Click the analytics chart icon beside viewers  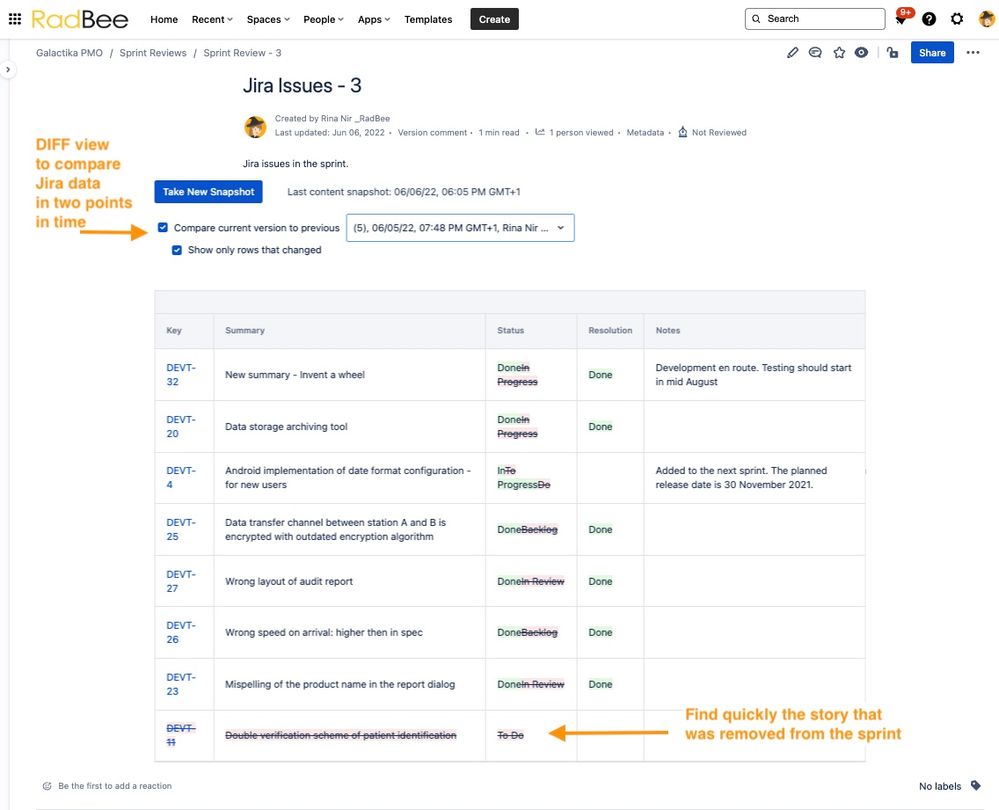point(540,132)
